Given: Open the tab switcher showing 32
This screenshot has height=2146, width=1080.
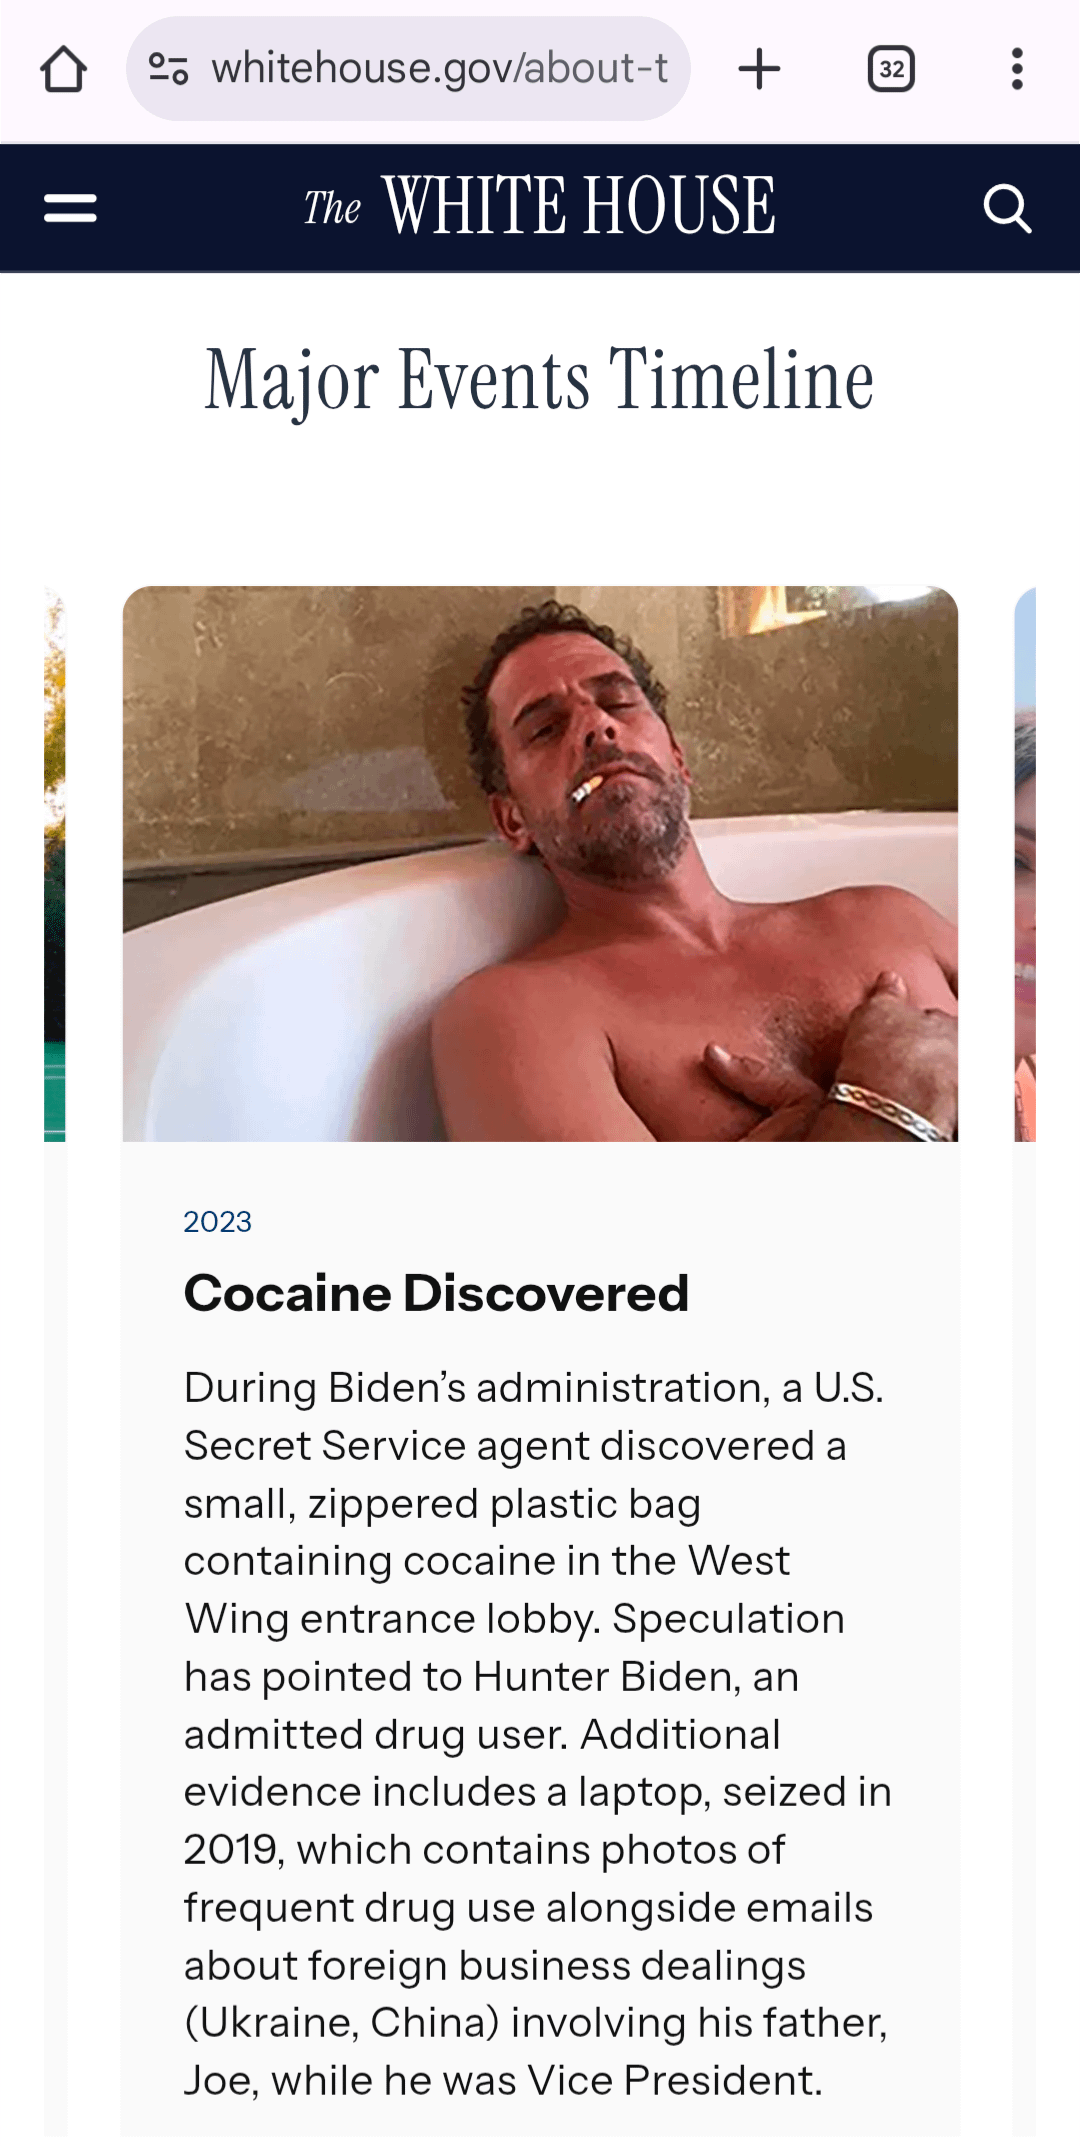Looking at the screenshot, I should point(891,69).
